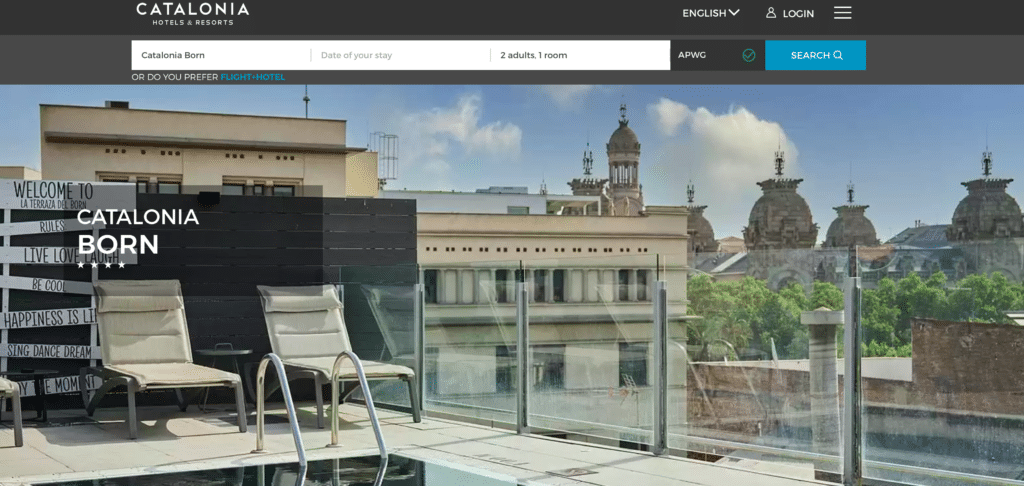
Task: Click the four-star rating under BORN
Action: [x=101, y=265]
